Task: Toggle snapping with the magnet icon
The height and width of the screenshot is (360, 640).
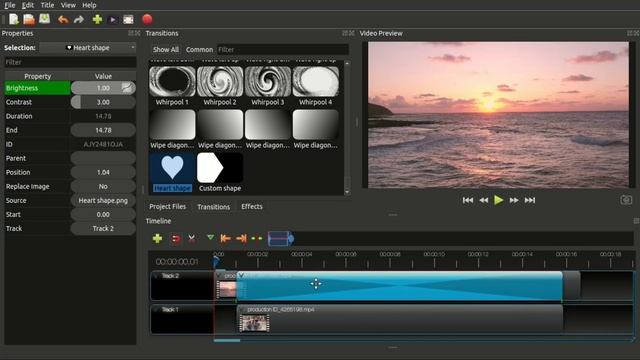Action: [176, 239]
